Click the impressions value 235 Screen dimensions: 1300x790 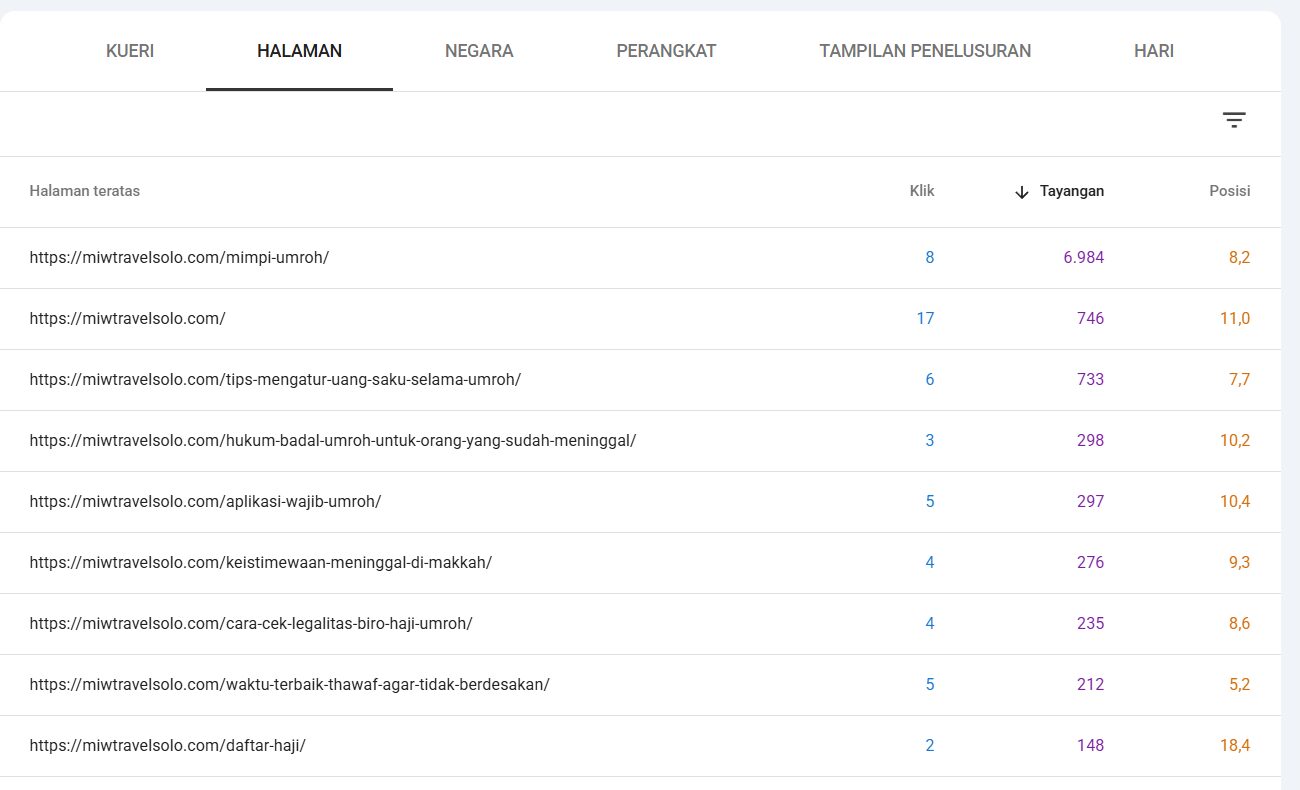(x=1091, y=624)
